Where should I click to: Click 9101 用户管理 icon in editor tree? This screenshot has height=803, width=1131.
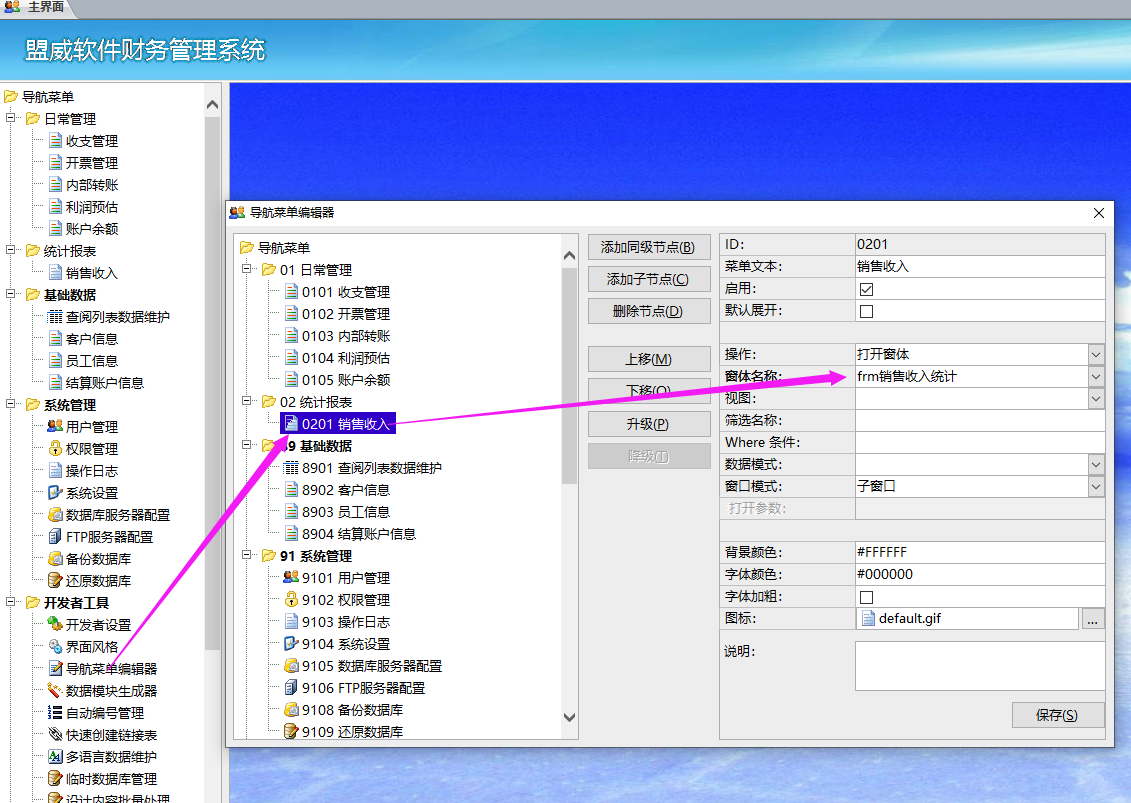click(x=291, y=577)
